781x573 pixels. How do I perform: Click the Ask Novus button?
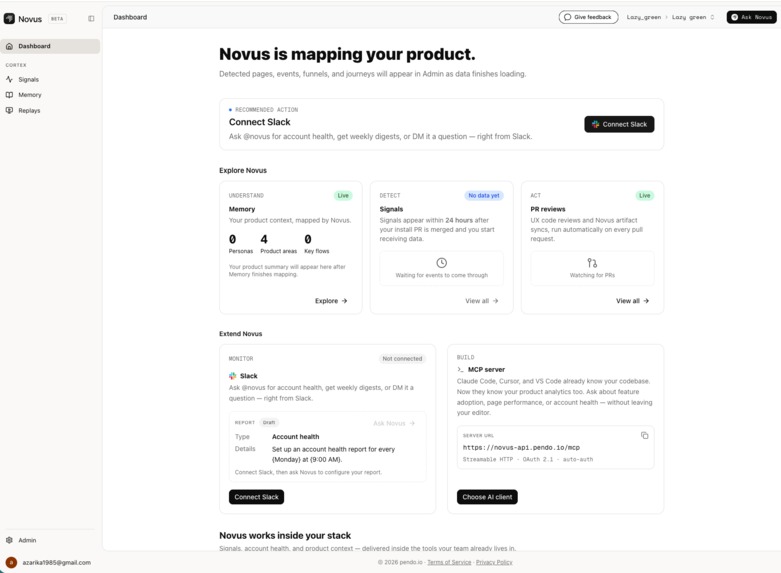[751, 17]
